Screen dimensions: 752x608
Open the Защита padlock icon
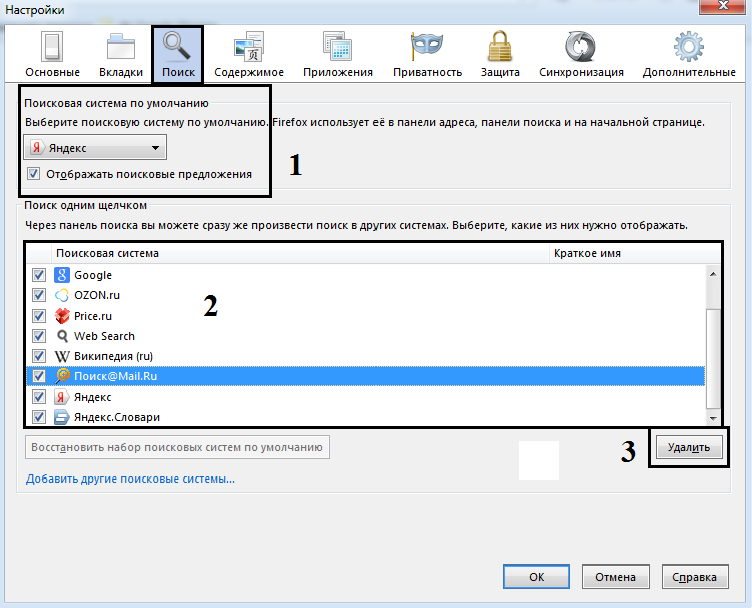pos(500,47)
